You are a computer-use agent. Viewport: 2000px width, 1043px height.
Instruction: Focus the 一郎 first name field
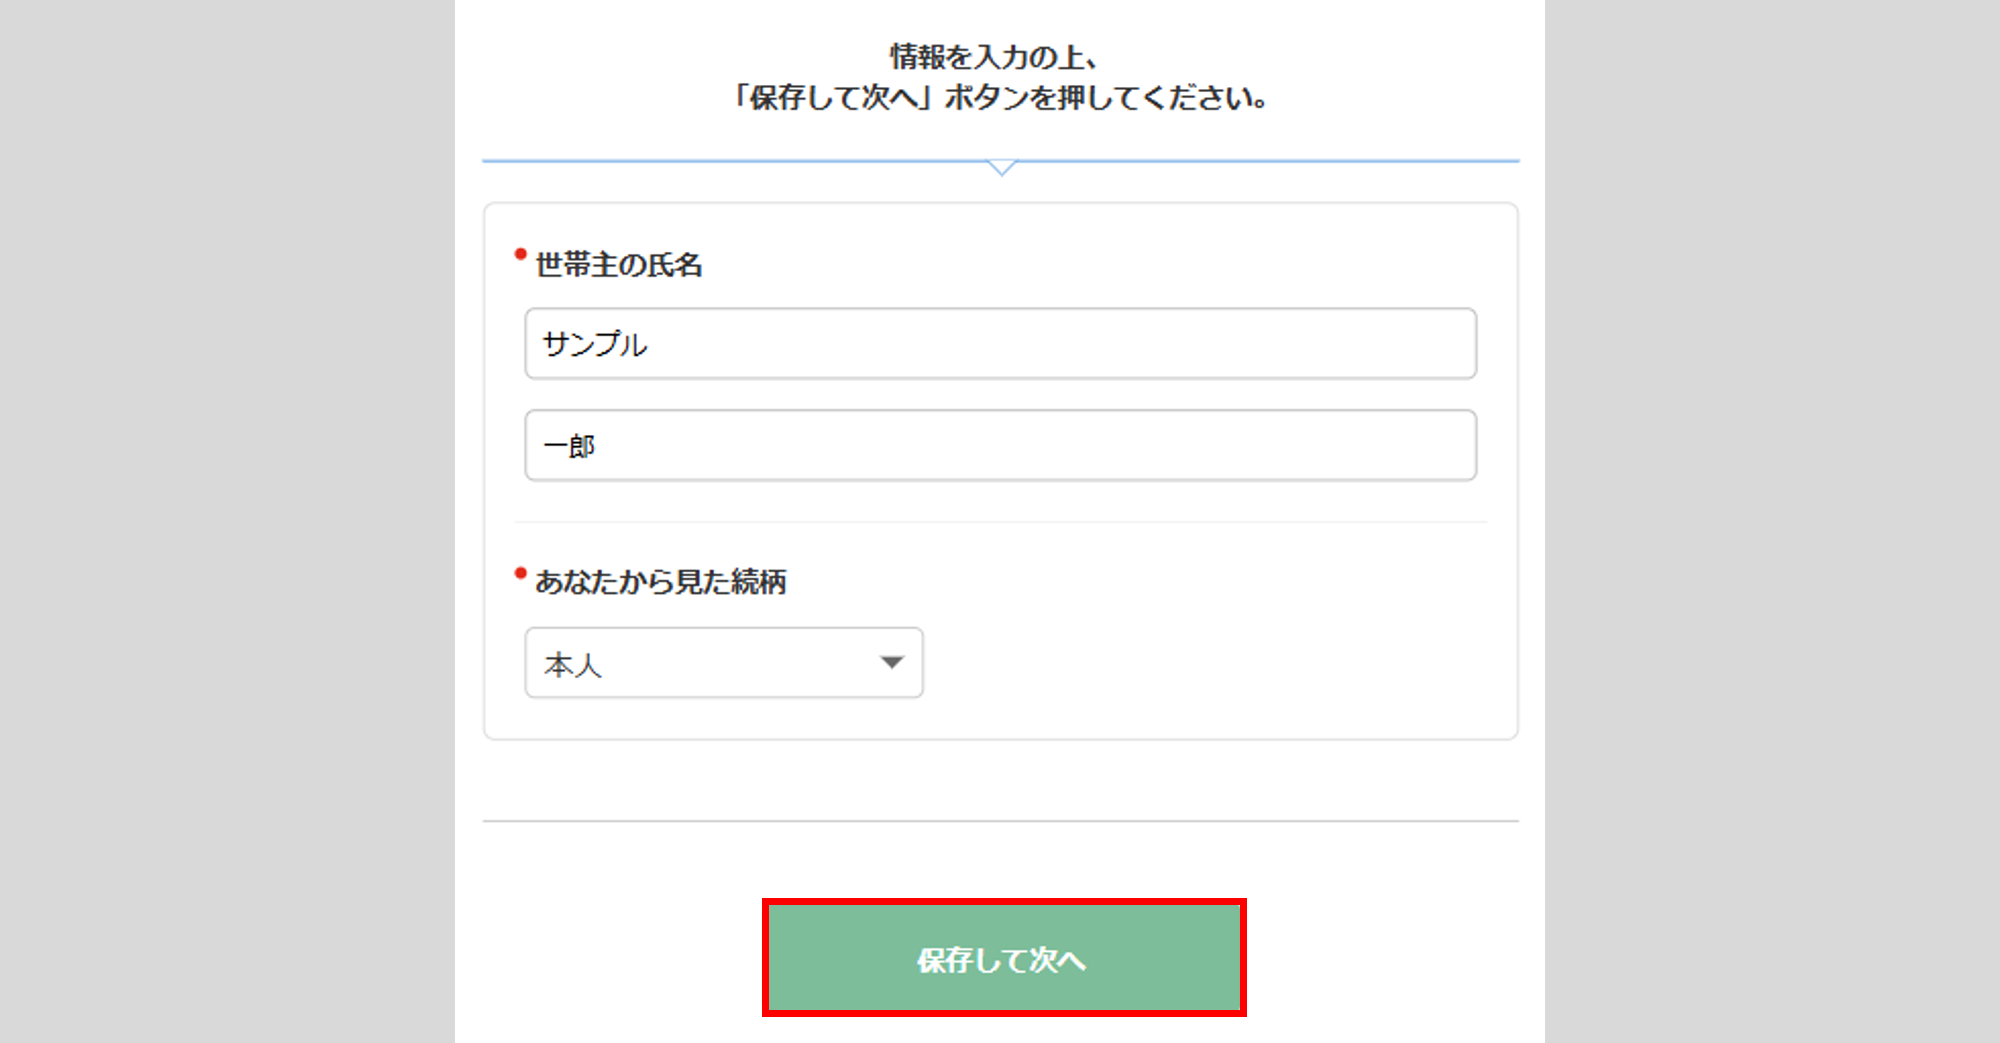pos(1000,445)
